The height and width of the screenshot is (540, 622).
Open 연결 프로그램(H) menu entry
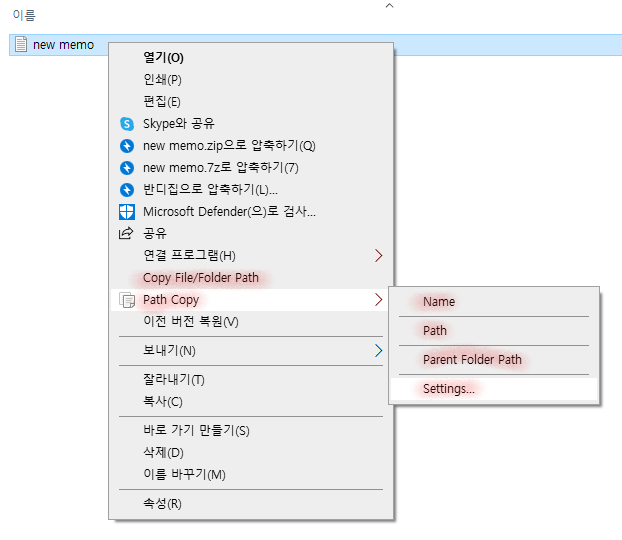coord(251,256)
